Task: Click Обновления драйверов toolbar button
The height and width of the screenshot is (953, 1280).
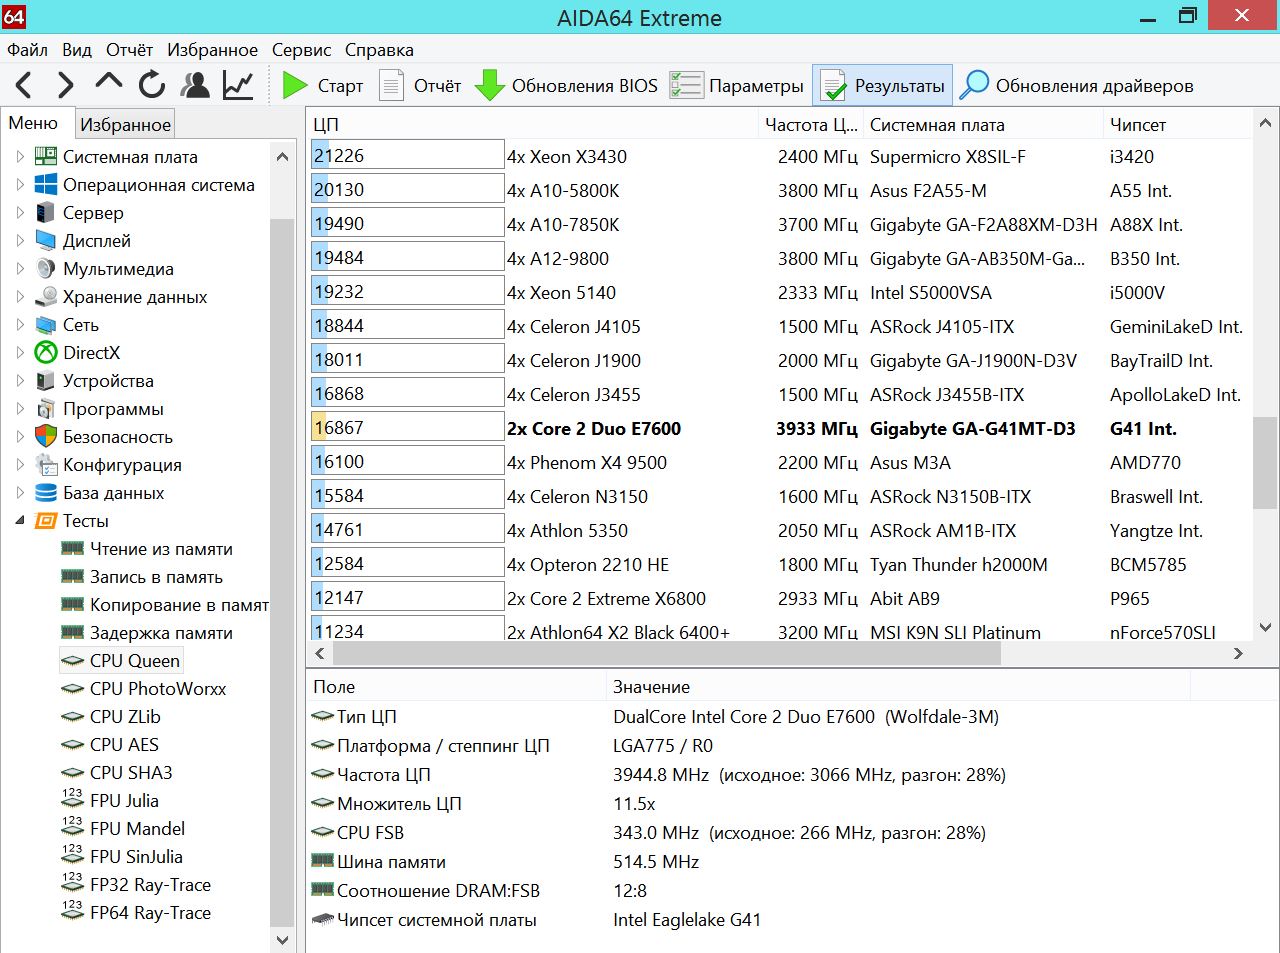Action: pos(1077,86)
